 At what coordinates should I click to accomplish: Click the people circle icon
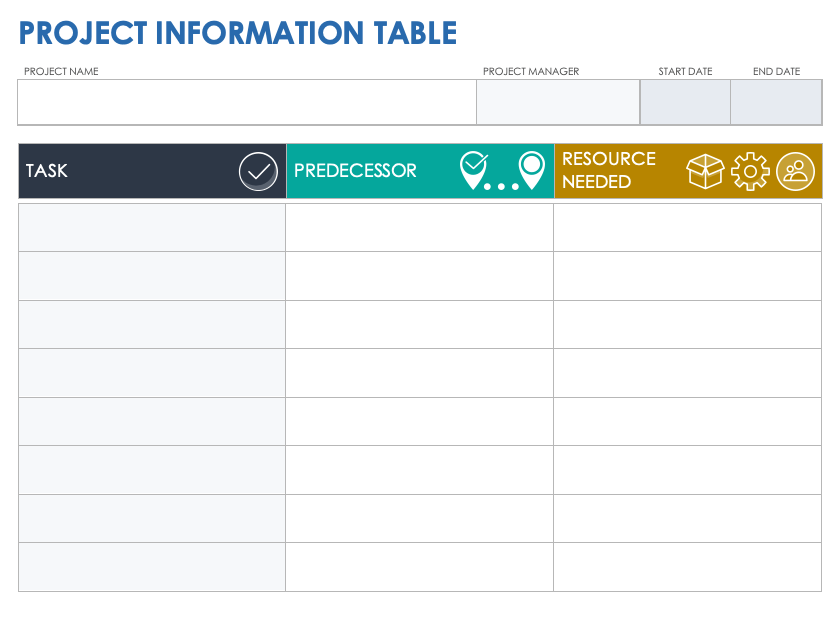click(x=795, y=171)
